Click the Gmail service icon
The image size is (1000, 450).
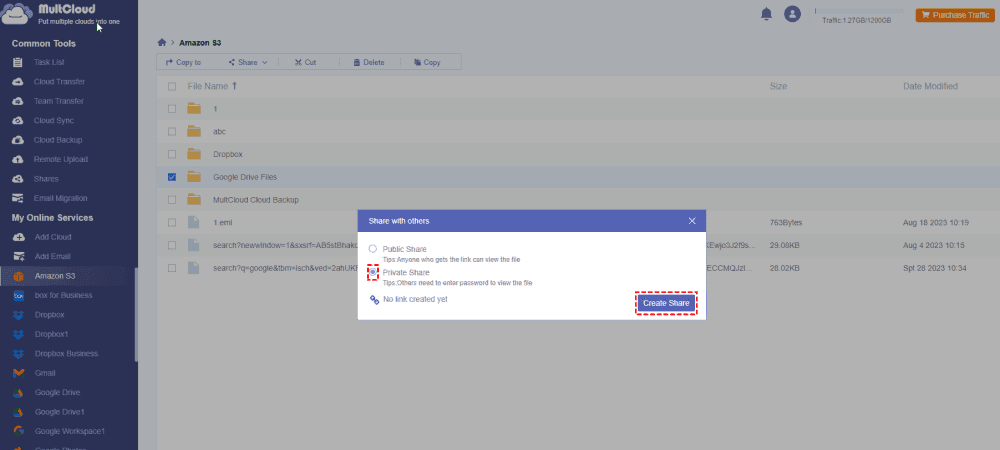click(19, 373)
